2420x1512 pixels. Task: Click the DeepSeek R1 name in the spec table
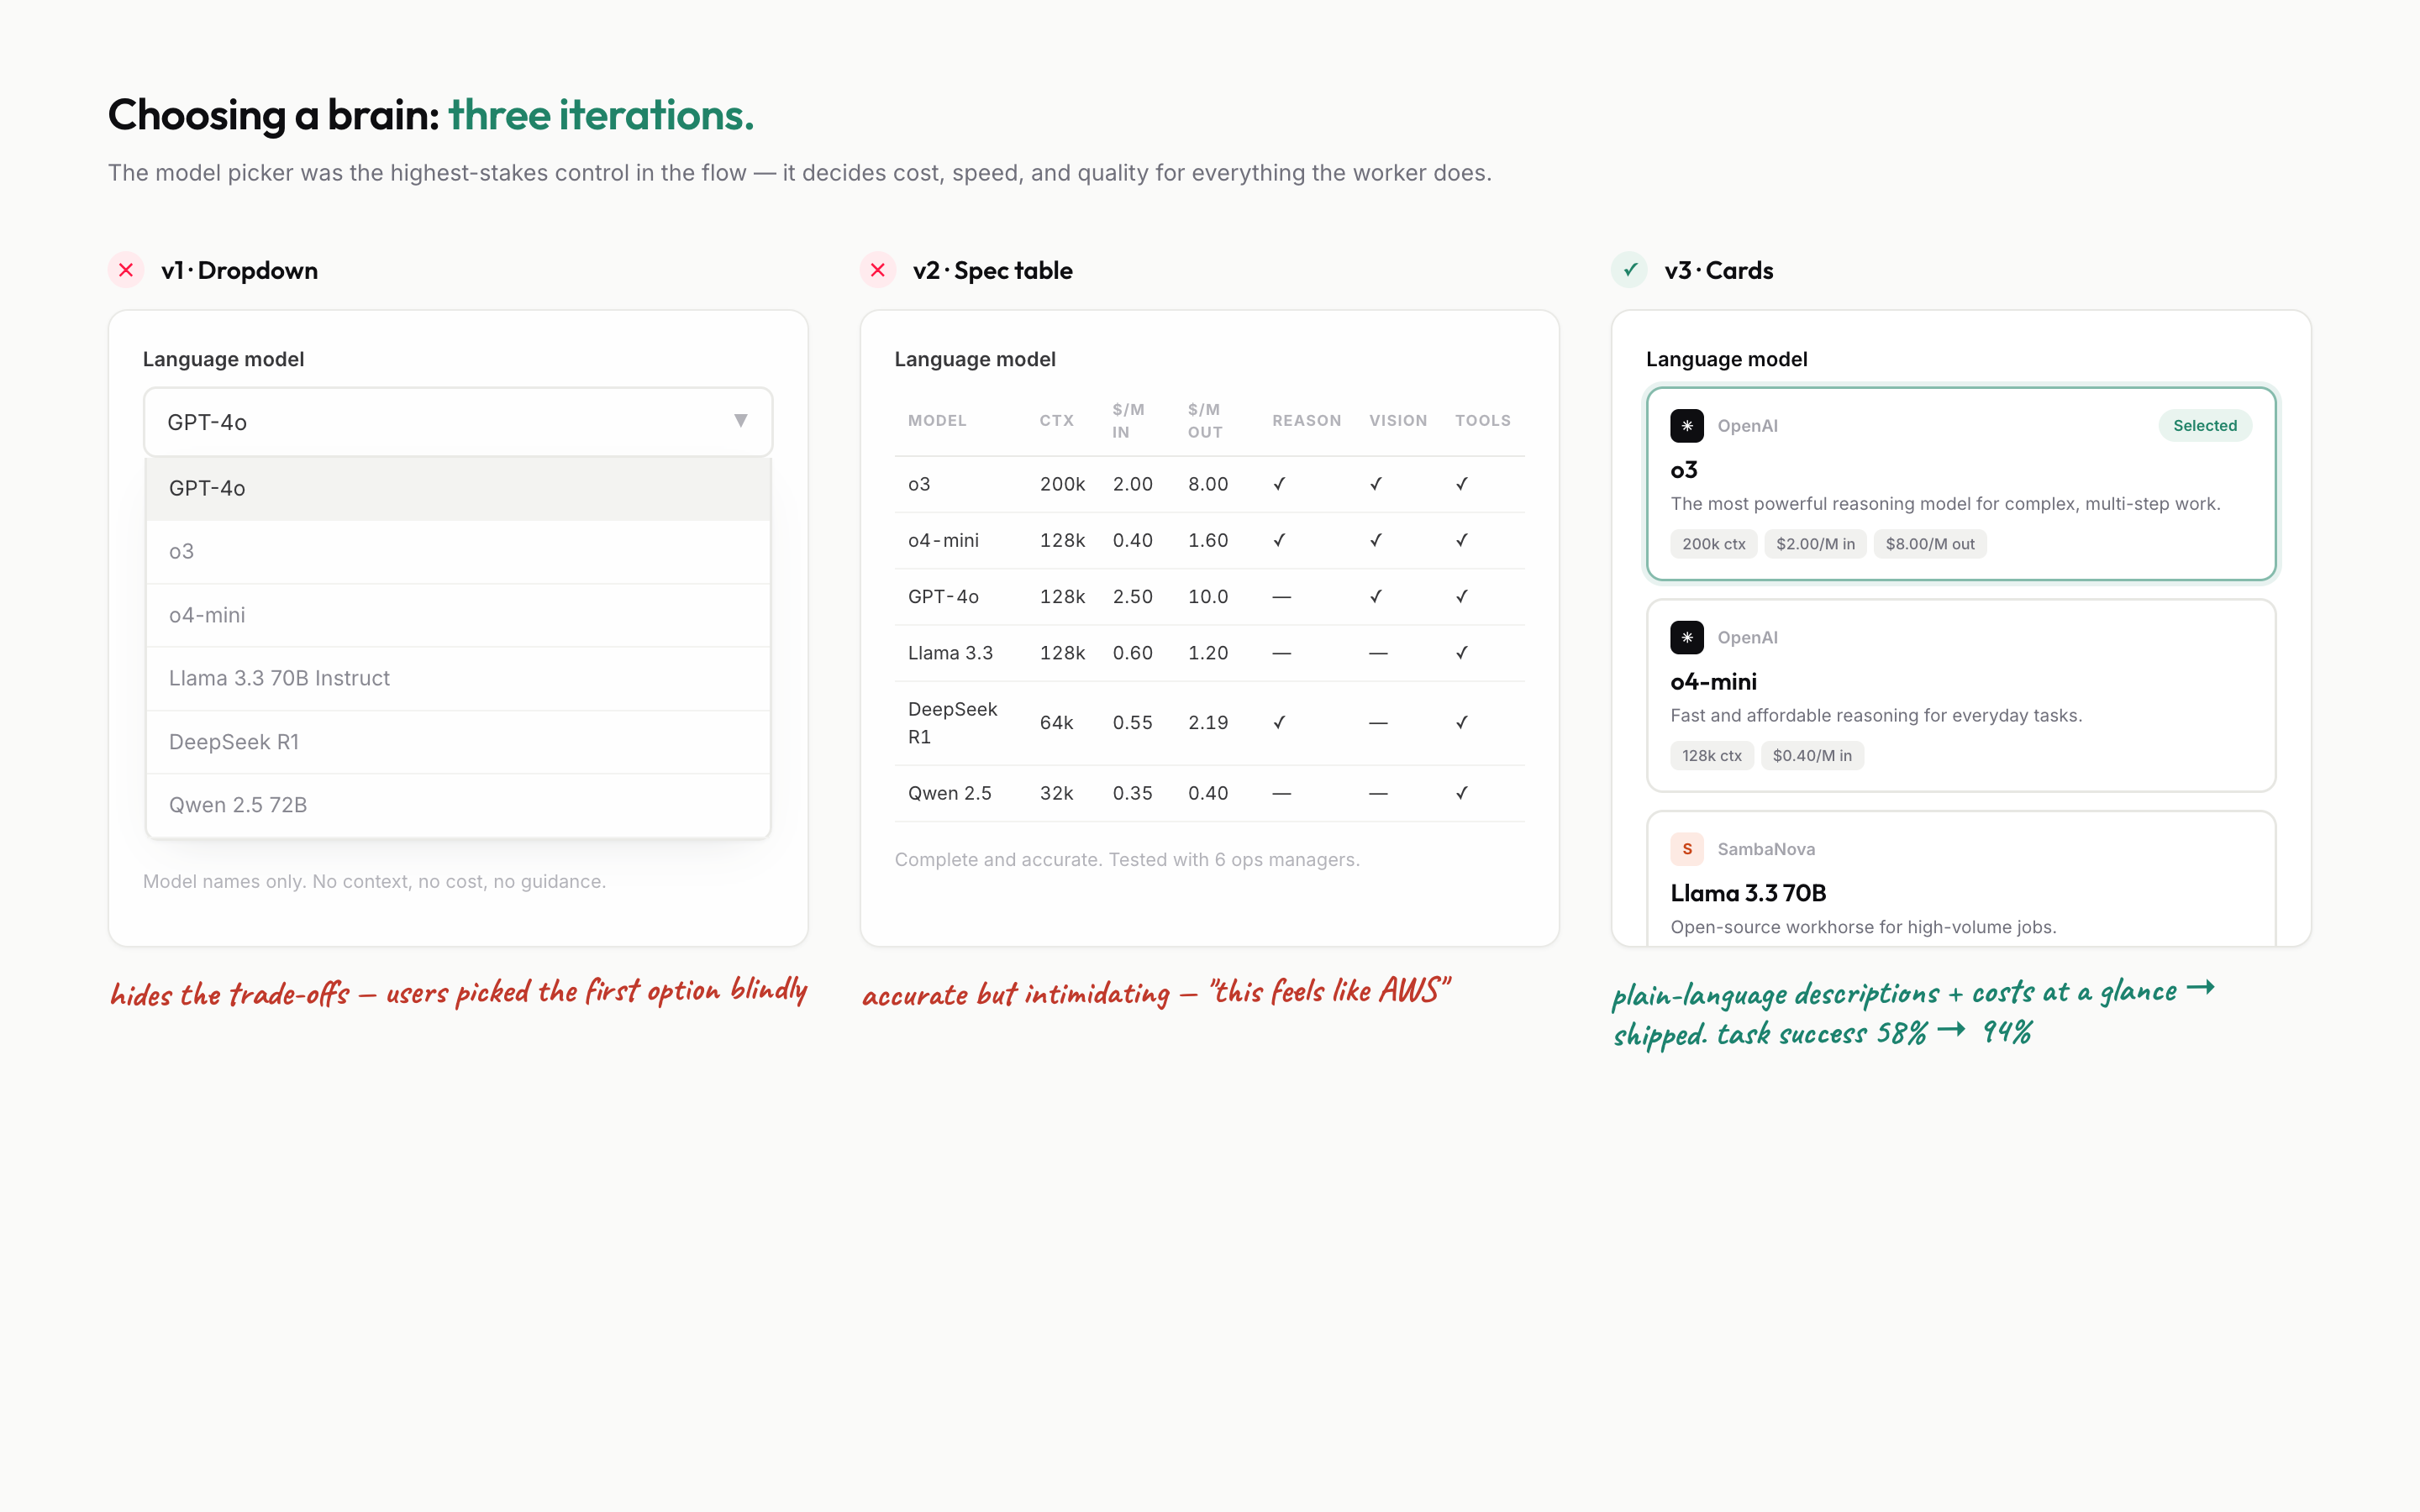(x=952, y=723)
